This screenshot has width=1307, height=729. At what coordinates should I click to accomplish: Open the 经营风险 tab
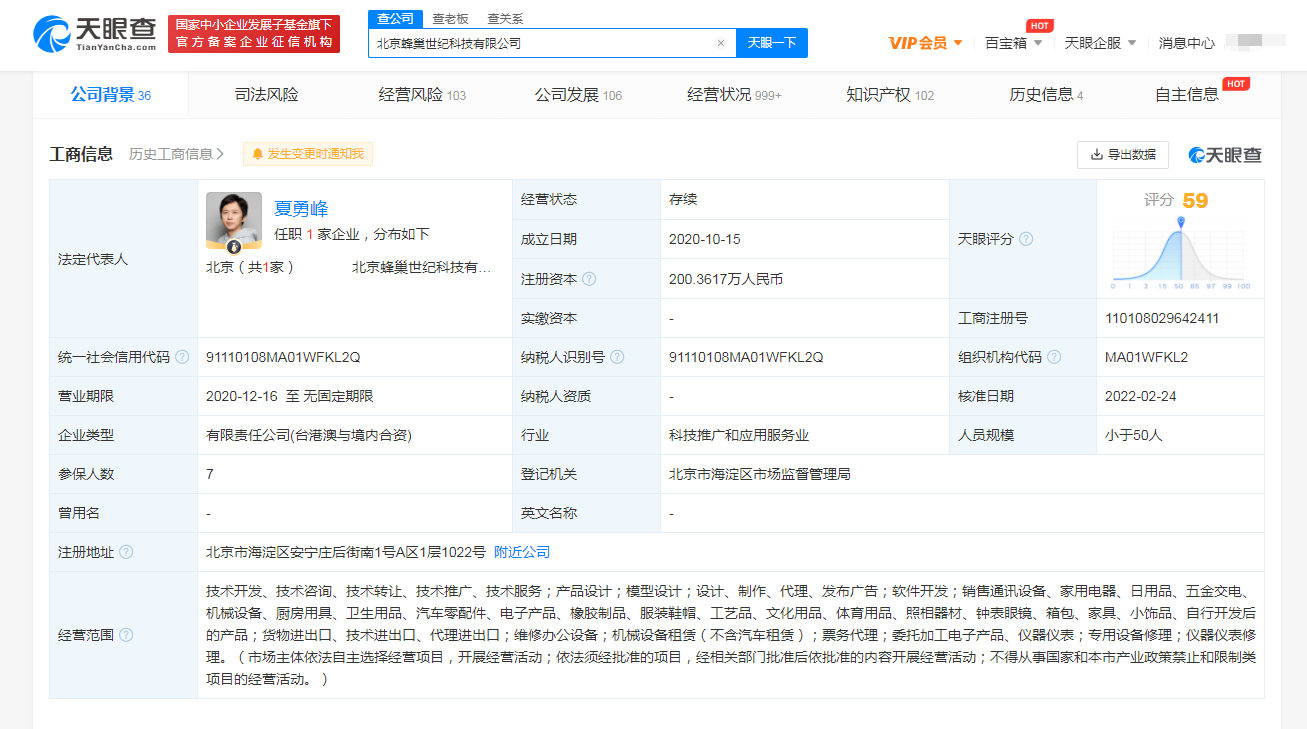click(422, 95)
